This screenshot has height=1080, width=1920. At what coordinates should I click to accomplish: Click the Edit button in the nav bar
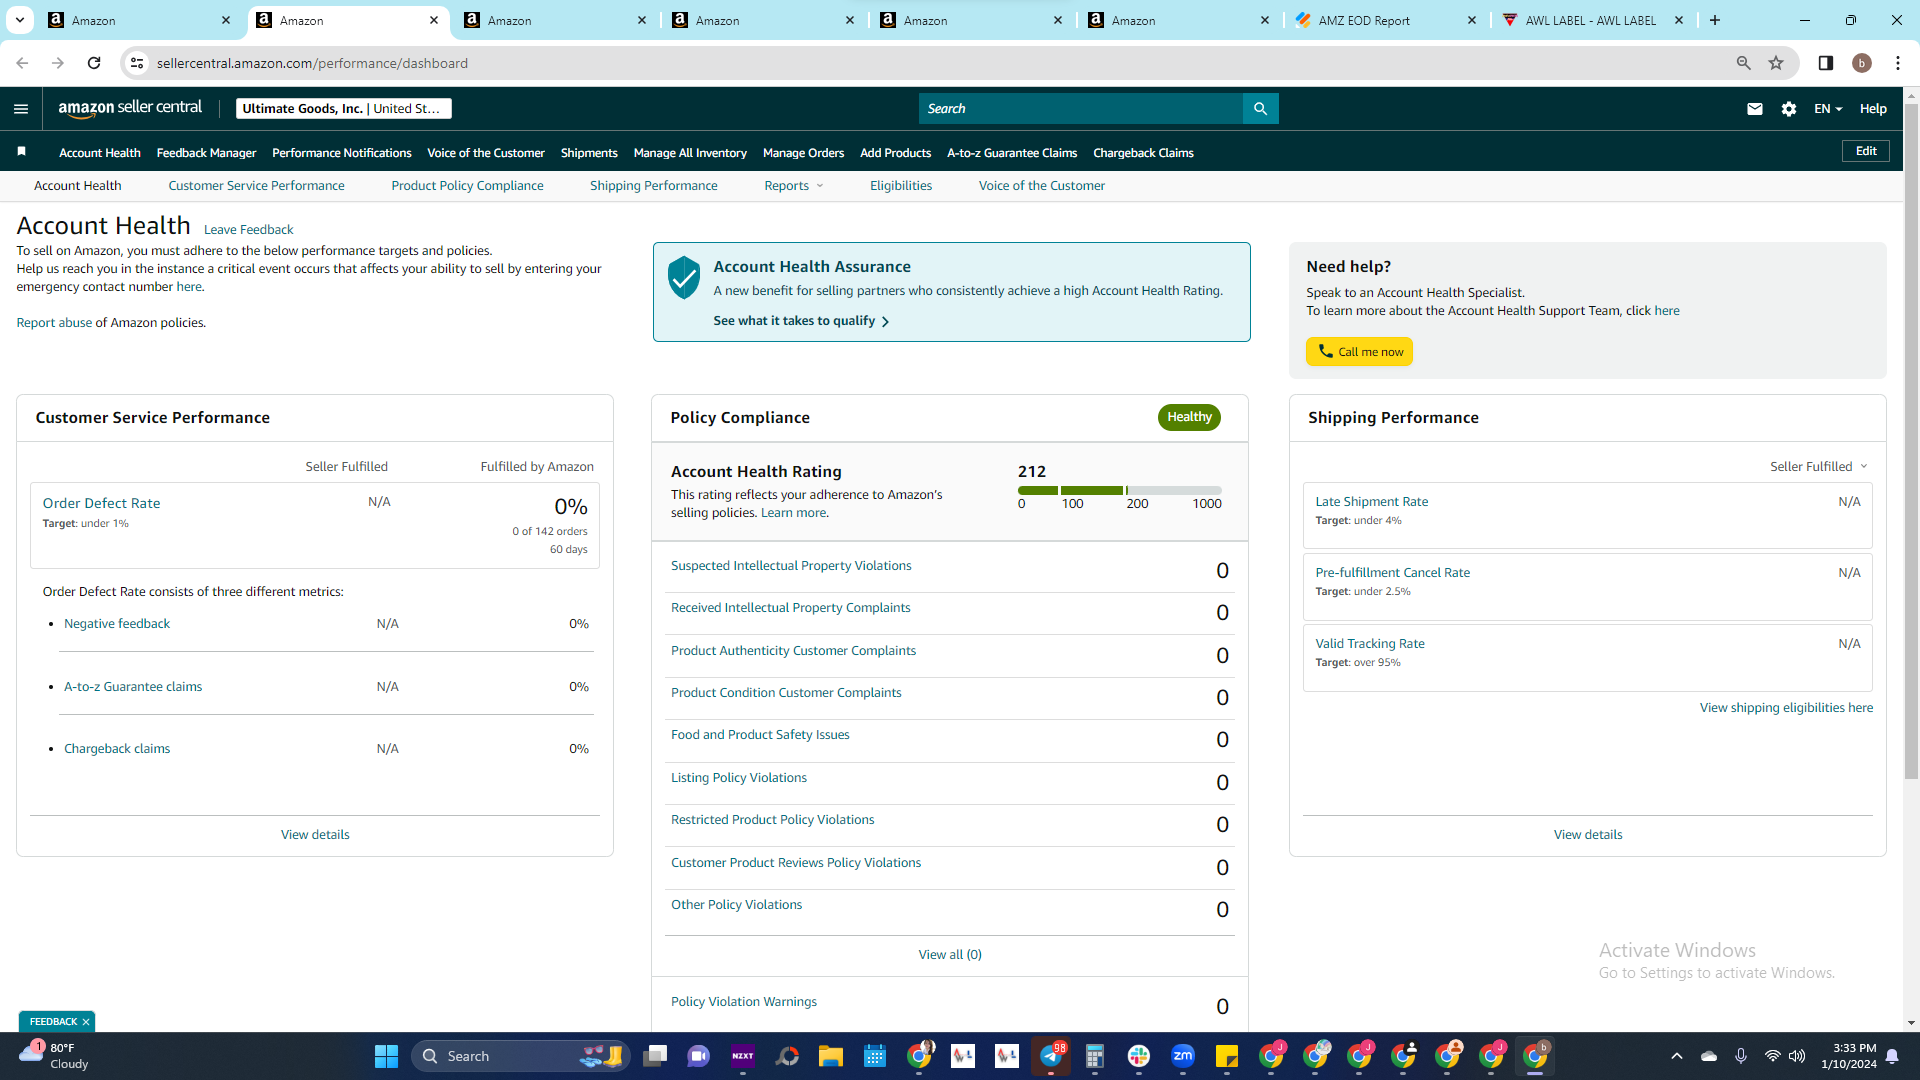[1866, 151]
